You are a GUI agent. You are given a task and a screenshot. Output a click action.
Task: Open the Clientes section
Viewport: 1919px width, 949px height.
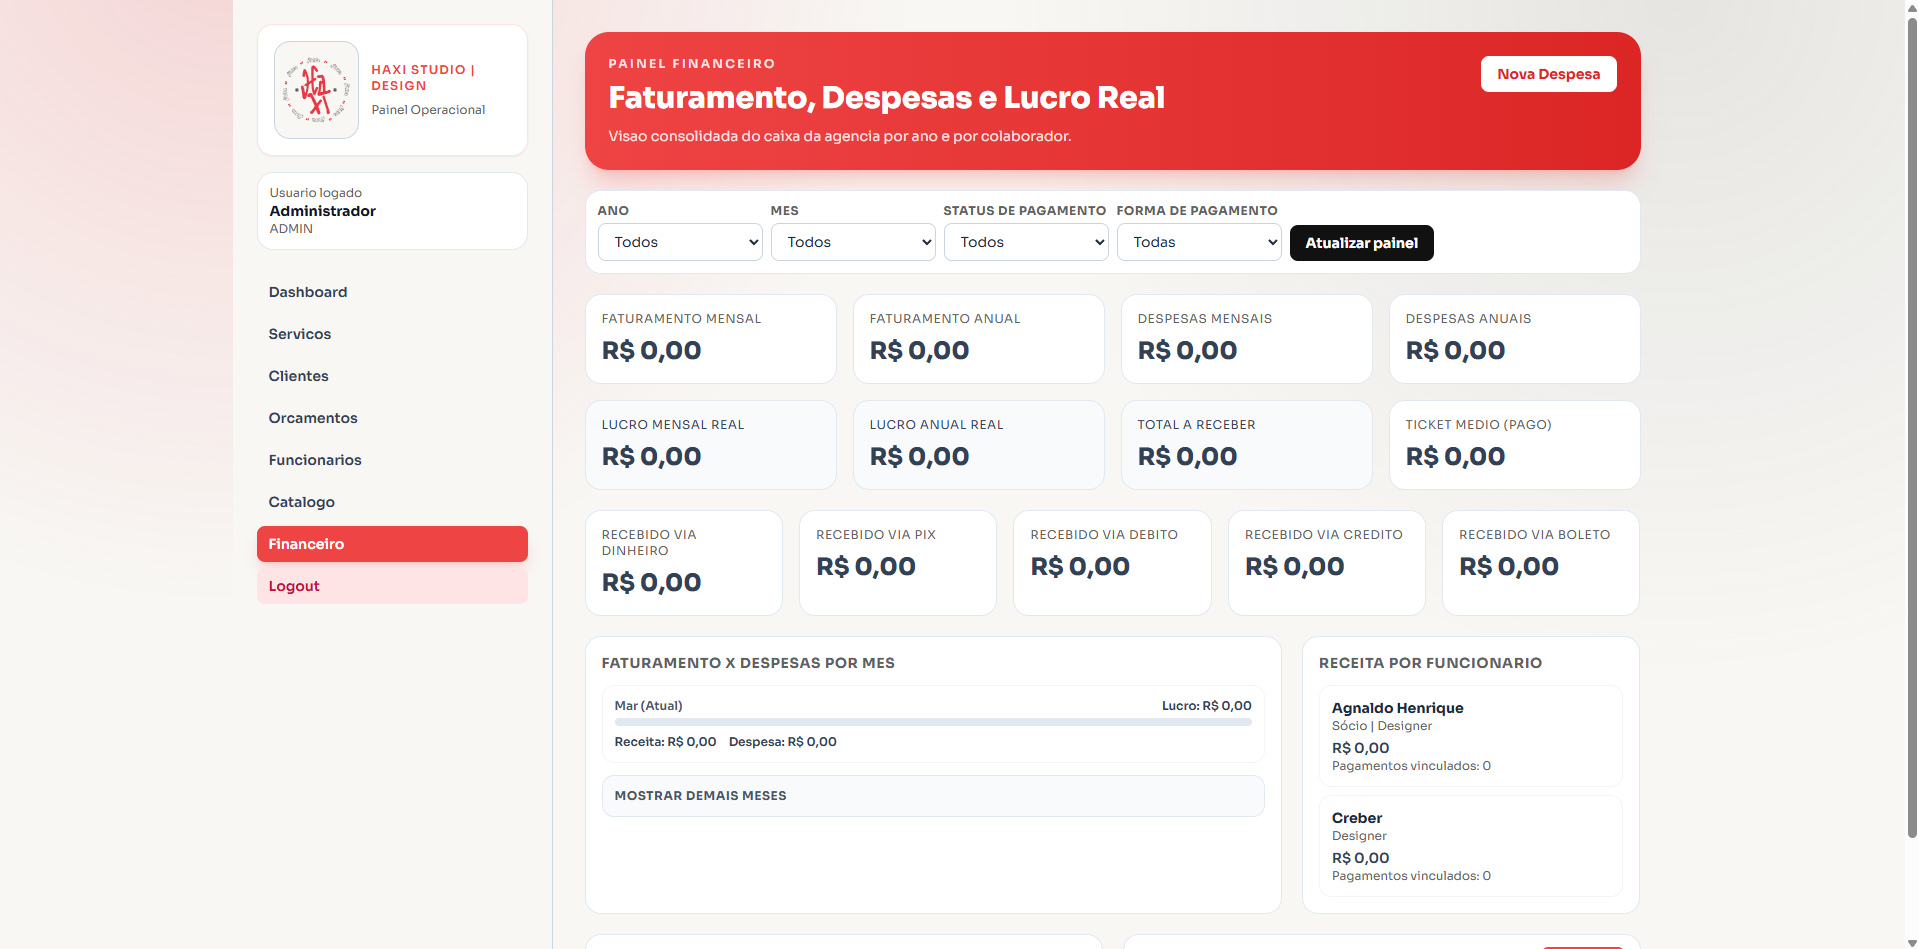(x=298, y=376)
